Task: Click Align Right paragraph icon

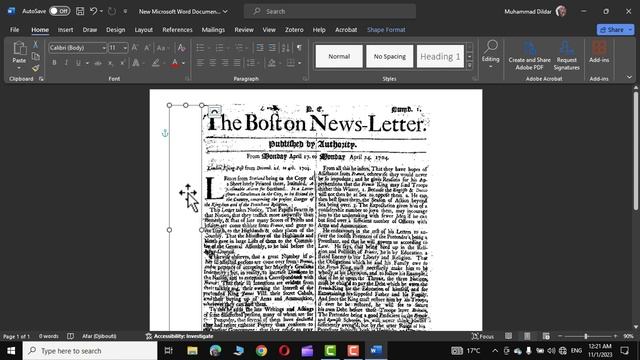Action: click(225, 63)
